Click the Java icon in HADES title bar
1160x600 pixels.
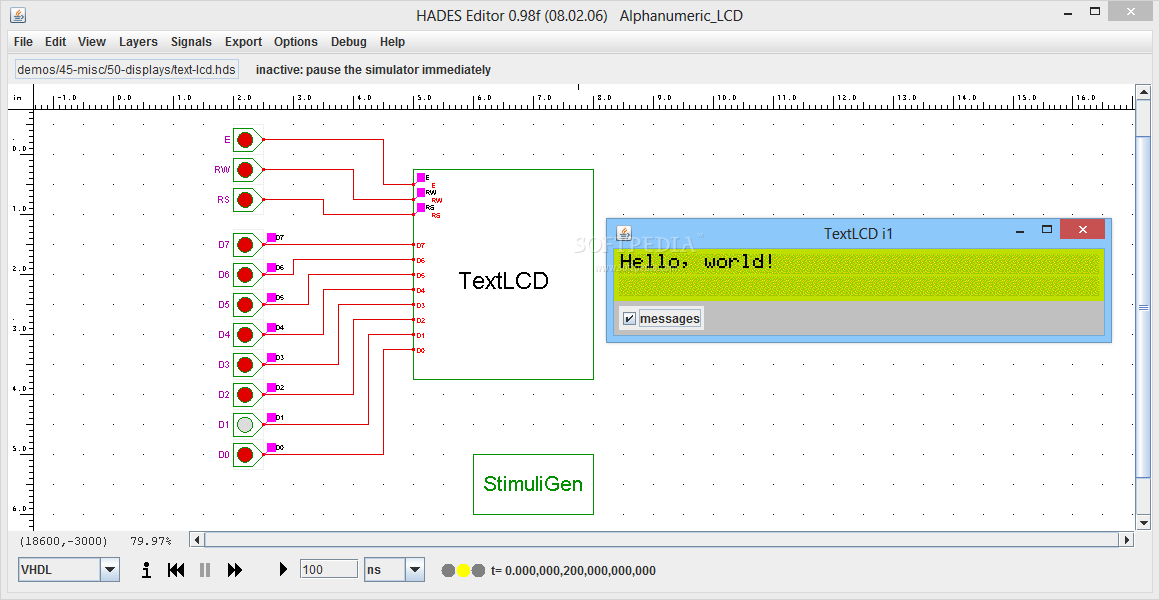coord(18,15)
